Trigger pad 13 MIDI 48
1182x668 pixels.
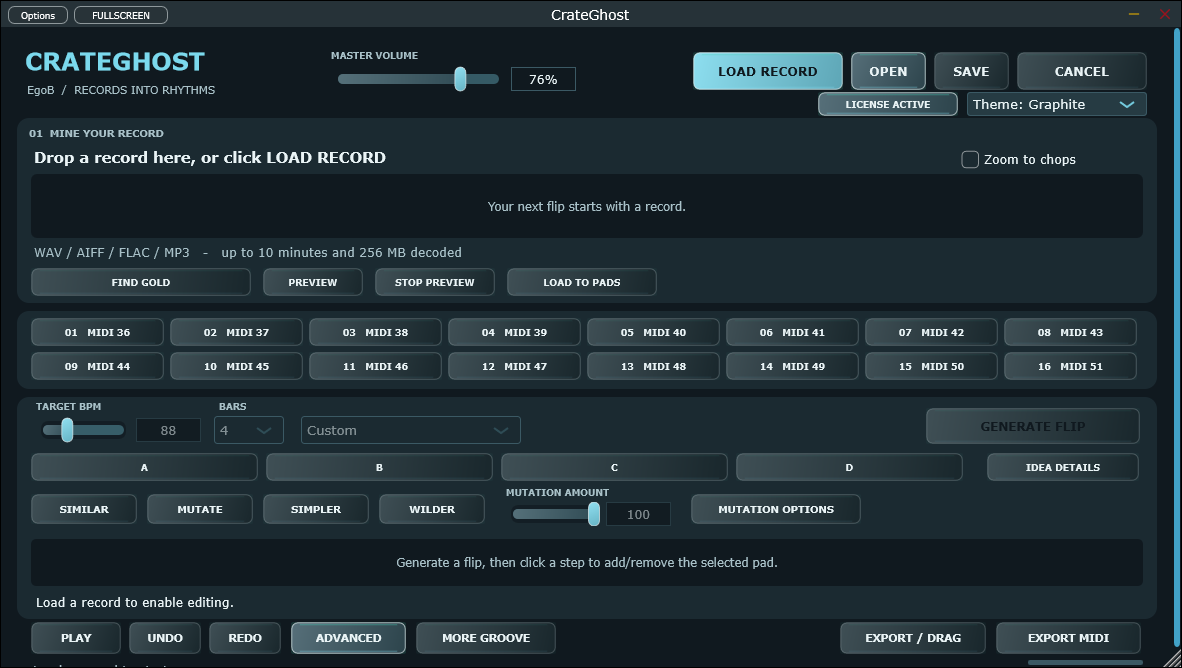pyautogui.click(x=654, y=366)
